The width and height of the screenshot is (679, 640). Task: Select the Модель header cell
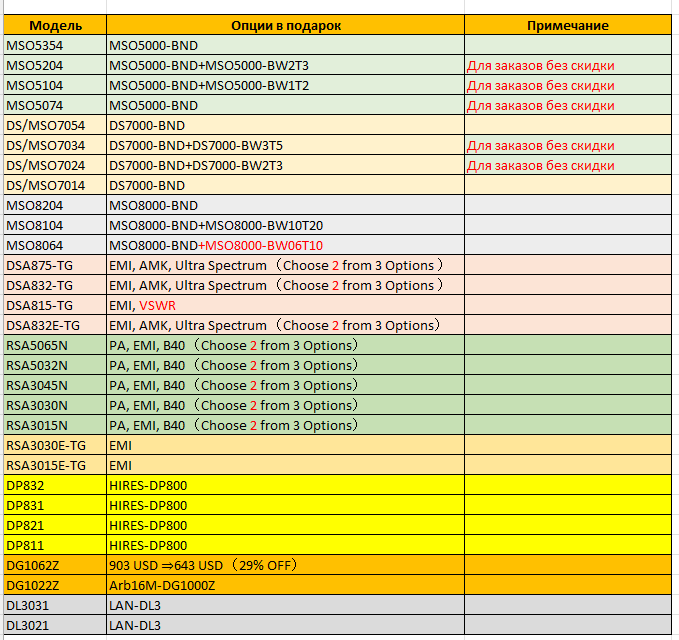[x=55, y=25]
